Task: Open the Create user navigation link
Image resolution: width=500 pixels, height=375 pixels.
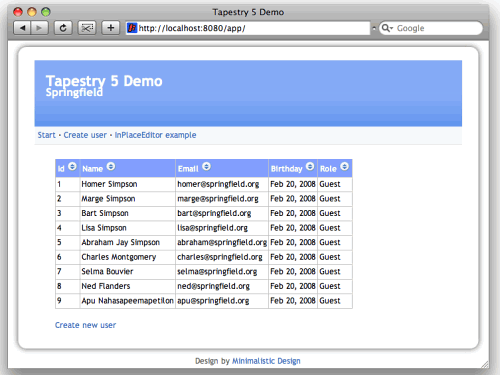Action: click(x=85, y=135)
